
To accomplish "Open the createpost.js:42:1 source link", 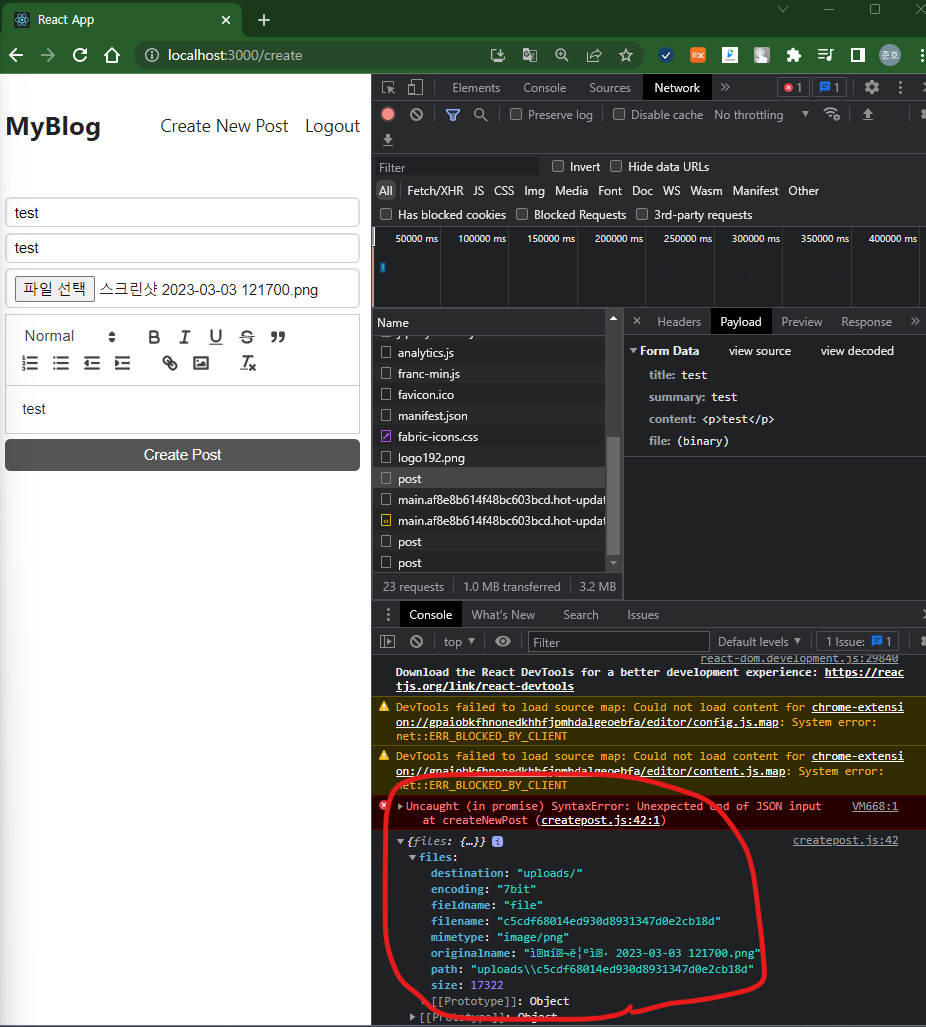I will tap(601, 821).
